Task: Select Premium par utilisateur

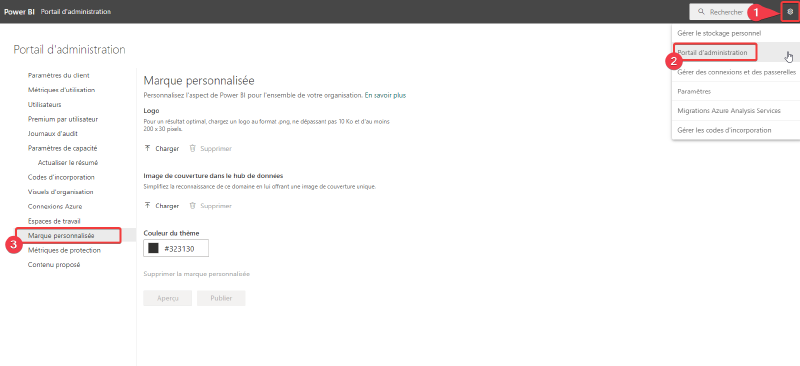Action: (x=63, y=119)
